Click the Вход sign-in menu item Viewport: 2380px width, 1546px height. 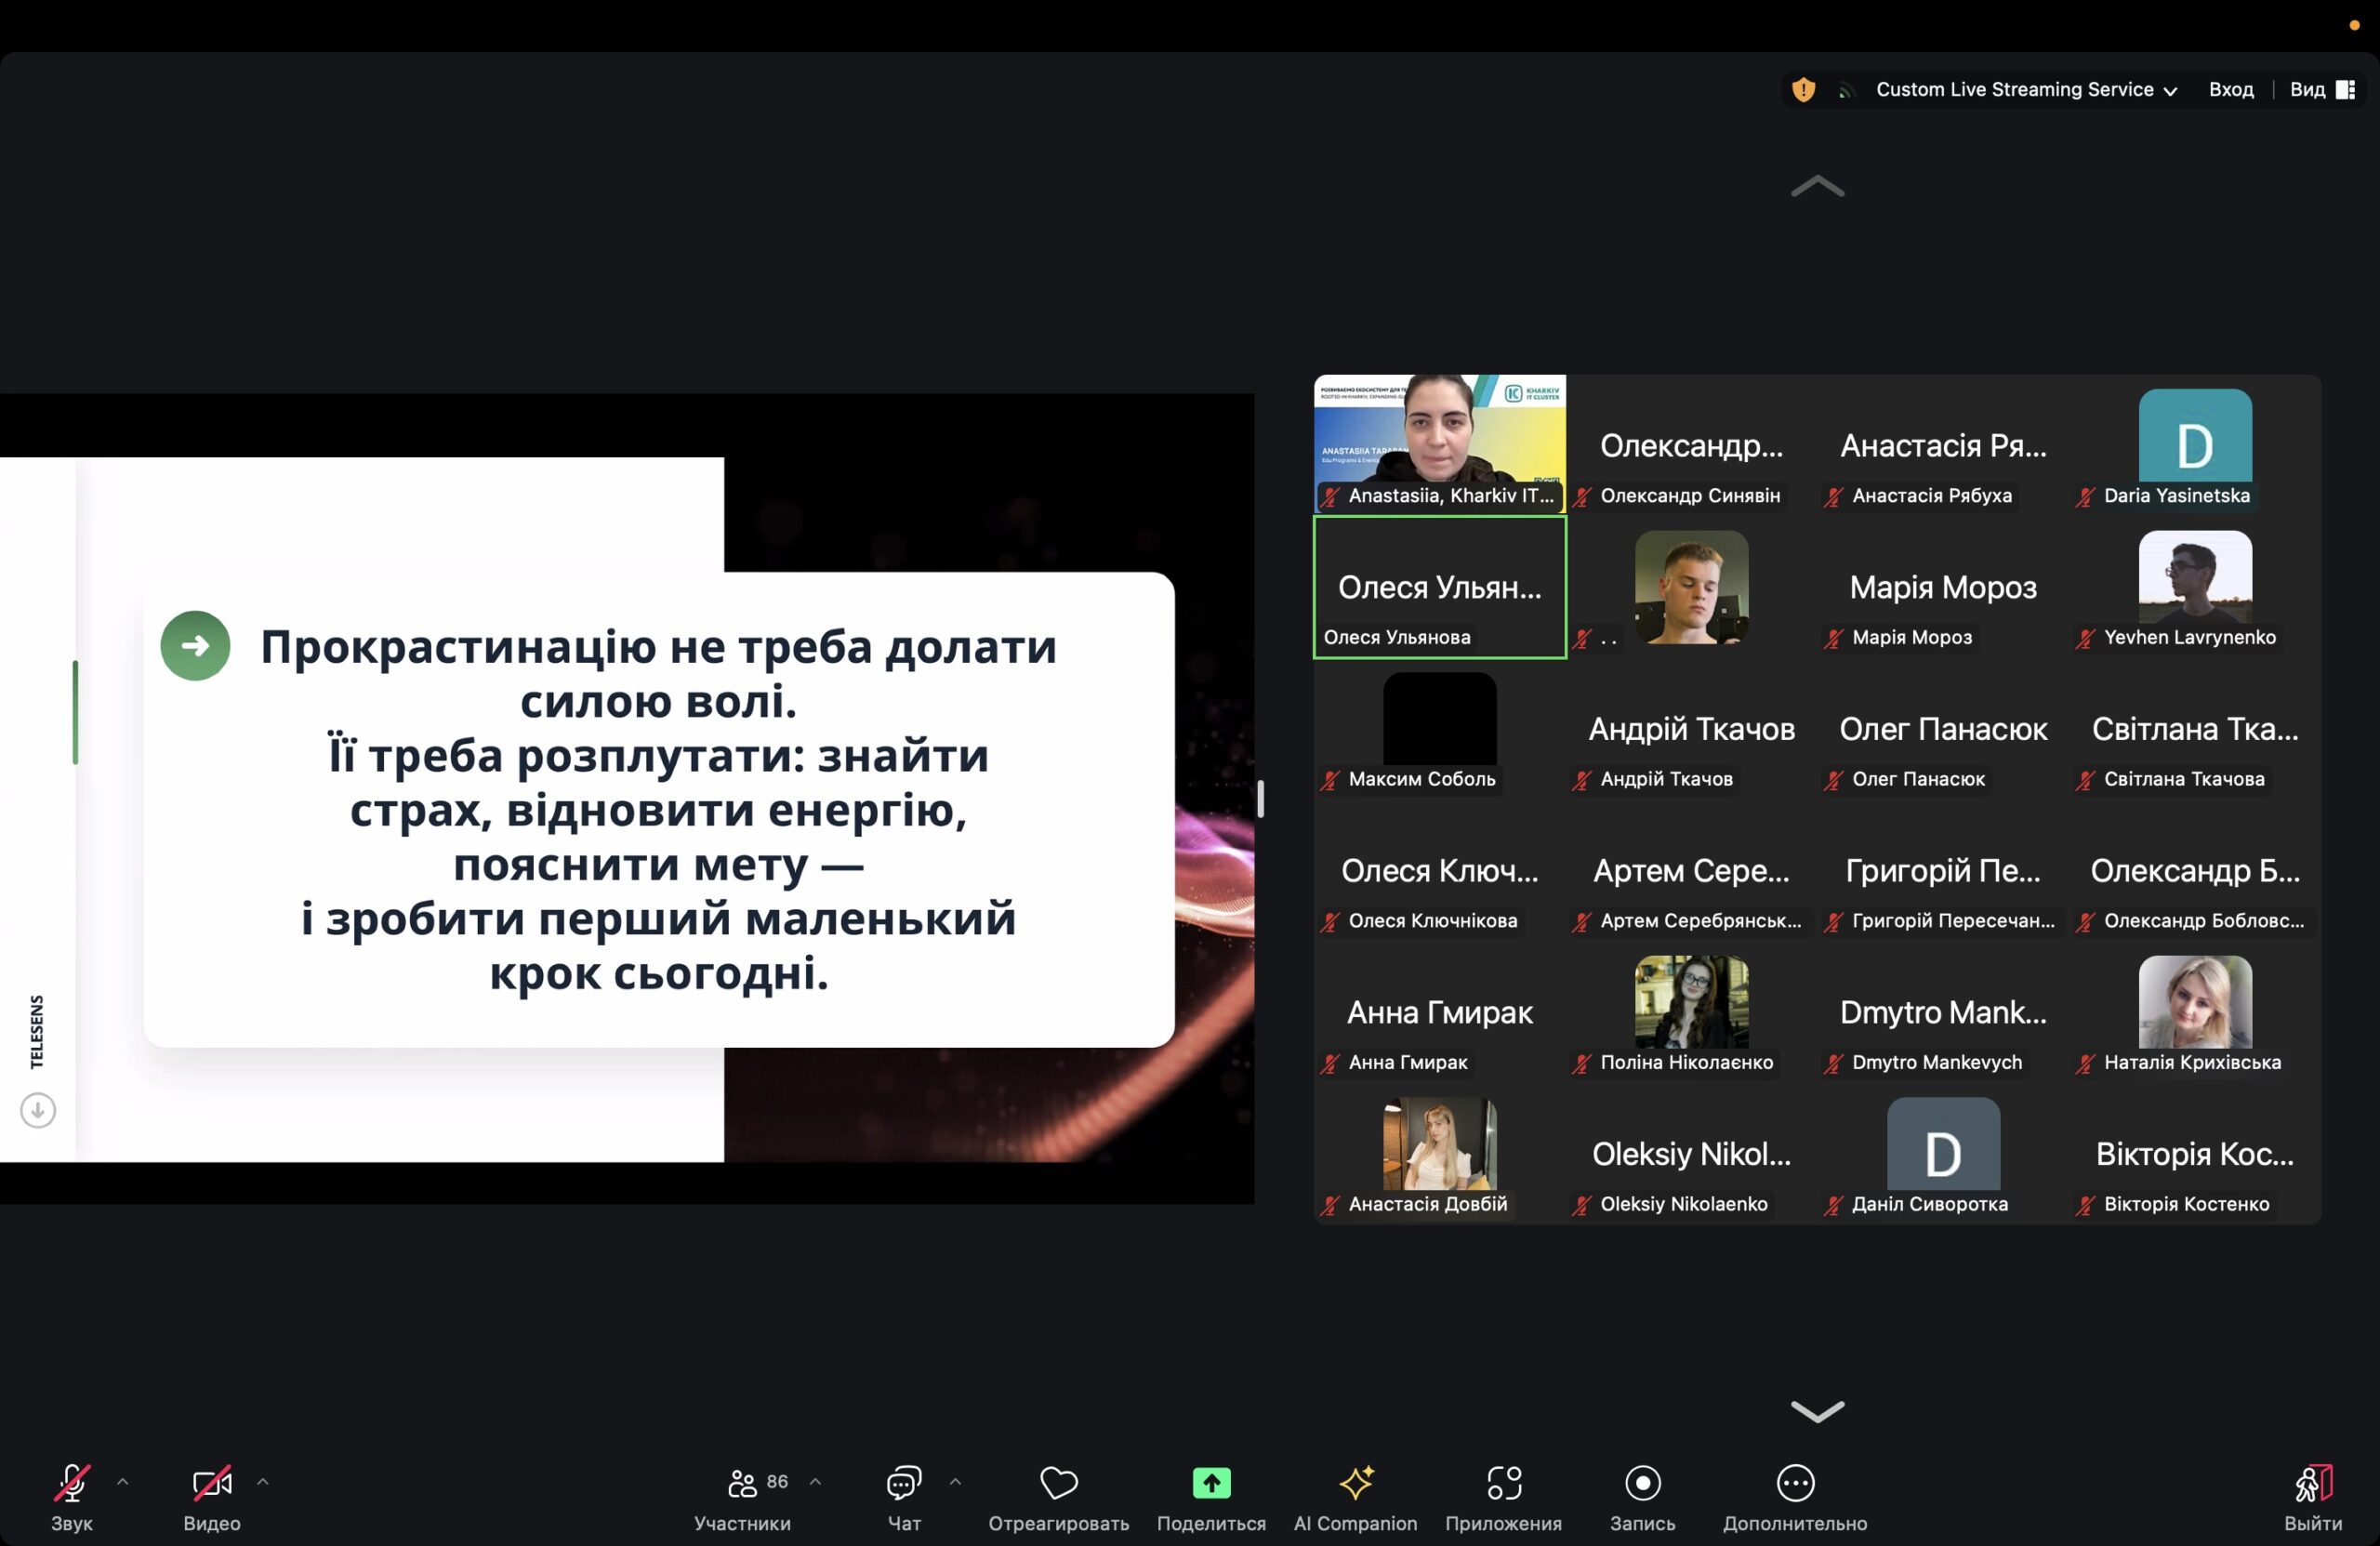click(2230, 90)
